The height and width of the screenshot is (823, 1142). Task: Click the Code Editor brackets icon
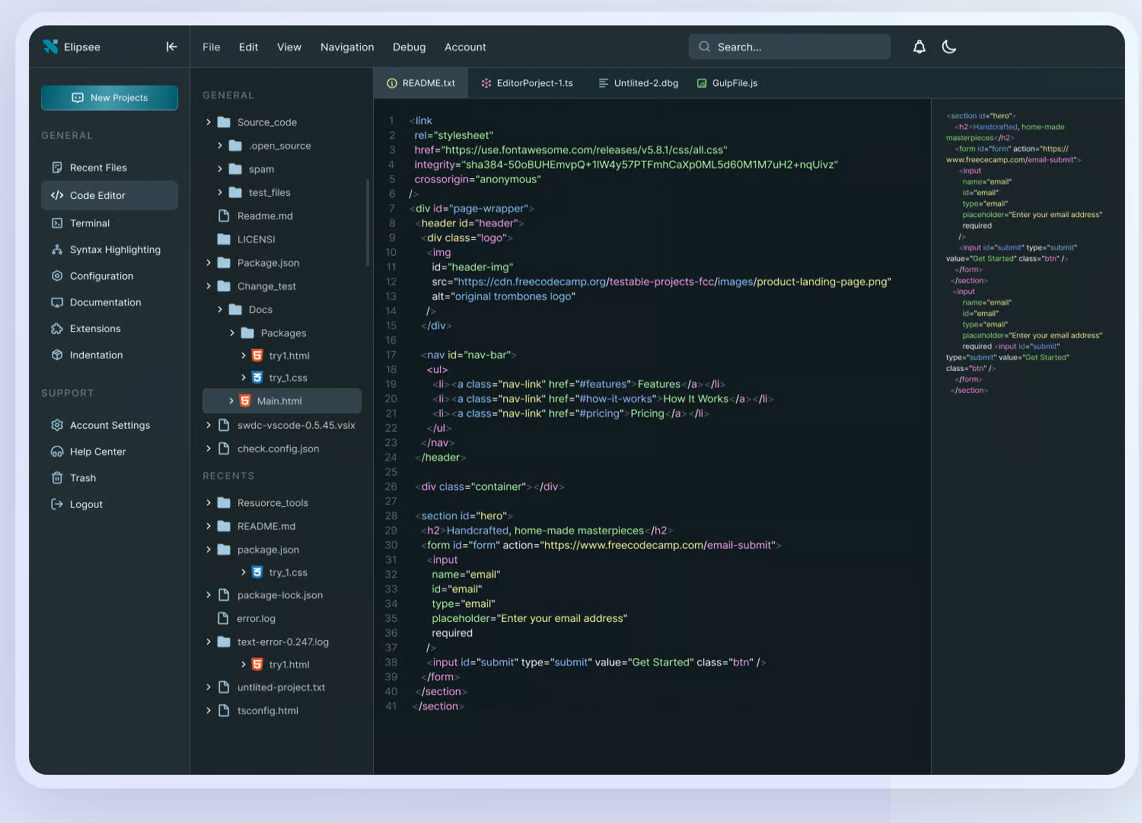[x=57, y=195]
